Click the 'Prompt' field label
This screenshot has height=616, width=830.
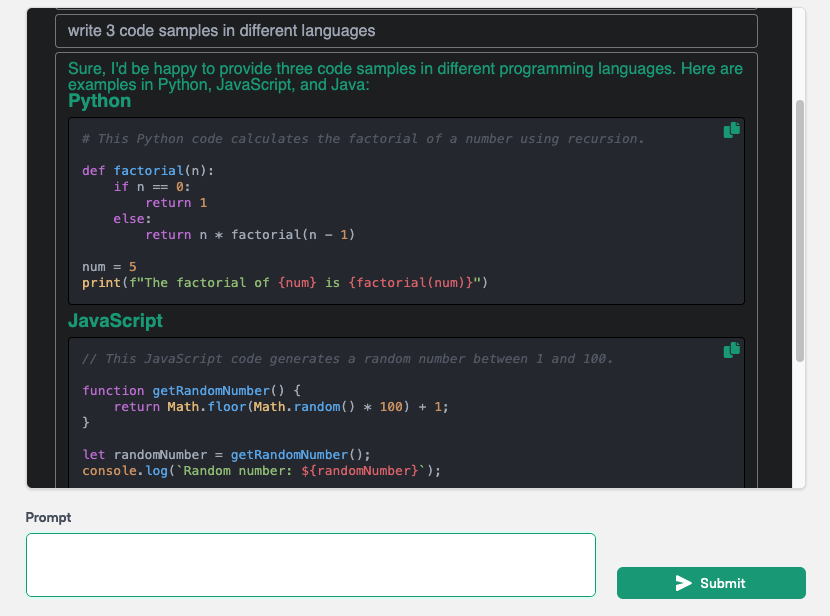coord(48,517)
